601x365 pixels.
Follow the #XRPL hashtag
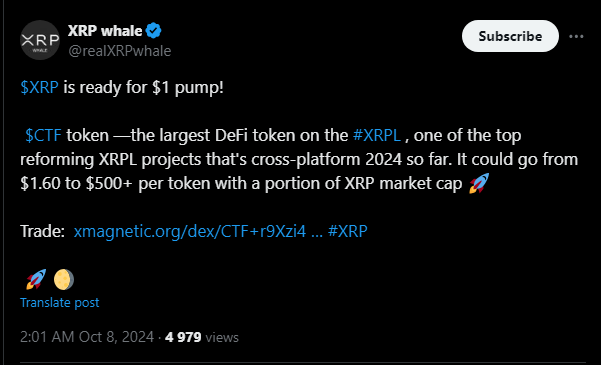coord(377,135)
